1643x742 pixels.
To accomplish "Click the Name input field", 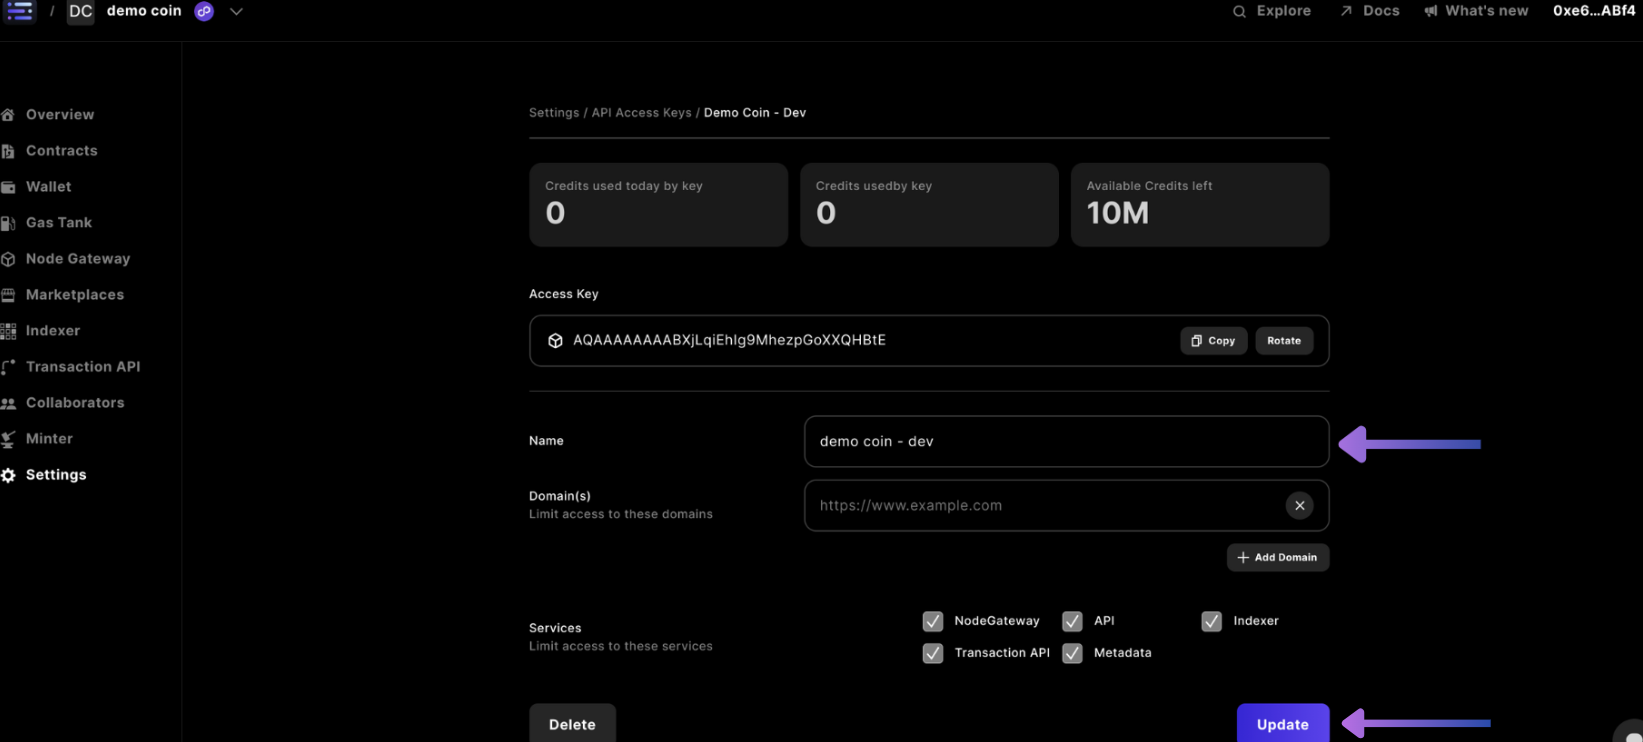I will pyautogui.click(x=1065, y=442).
